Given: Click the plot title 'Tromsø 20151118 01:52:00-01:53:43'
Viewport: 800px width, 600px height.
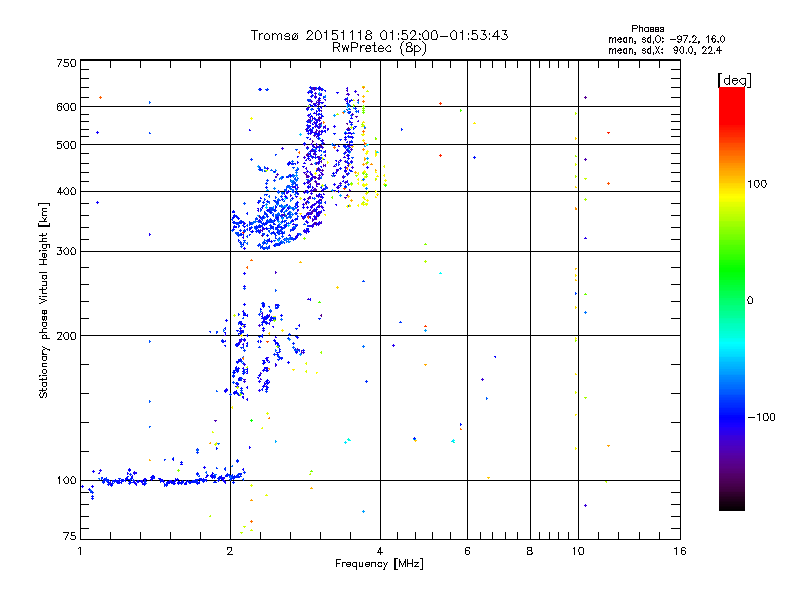Looking at the screenshot, I should coord(379,35).
